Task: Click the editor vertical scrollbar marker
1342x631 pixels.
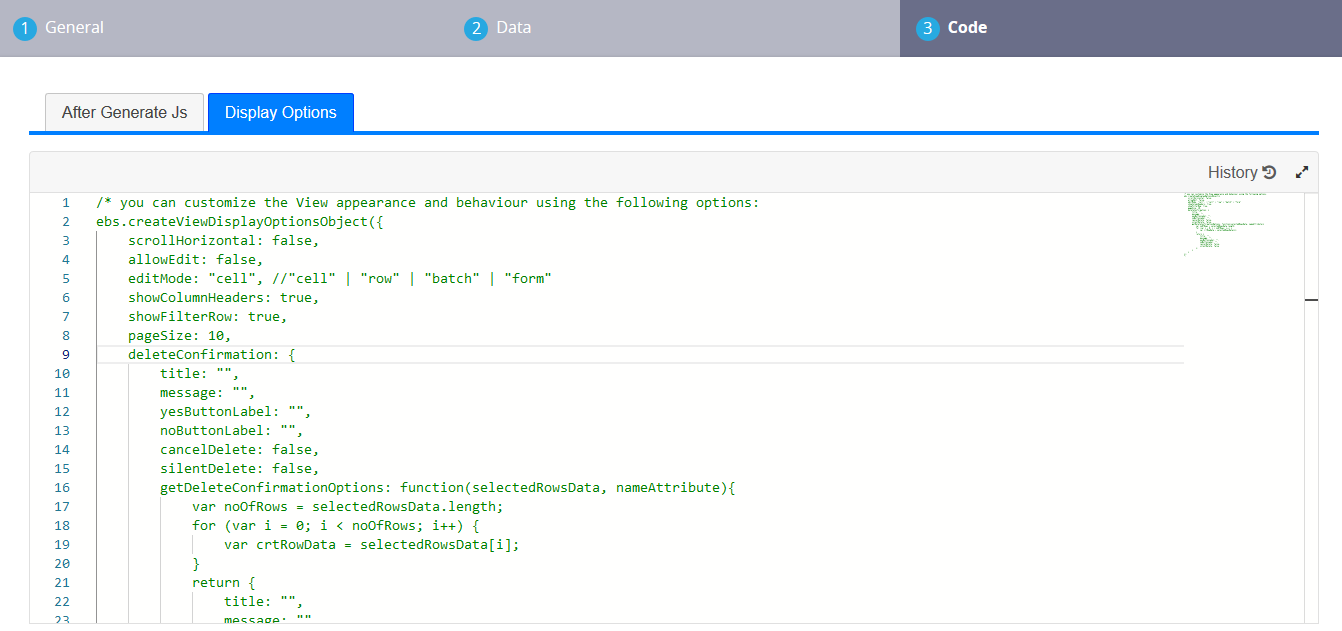Action: point(1311,299)
